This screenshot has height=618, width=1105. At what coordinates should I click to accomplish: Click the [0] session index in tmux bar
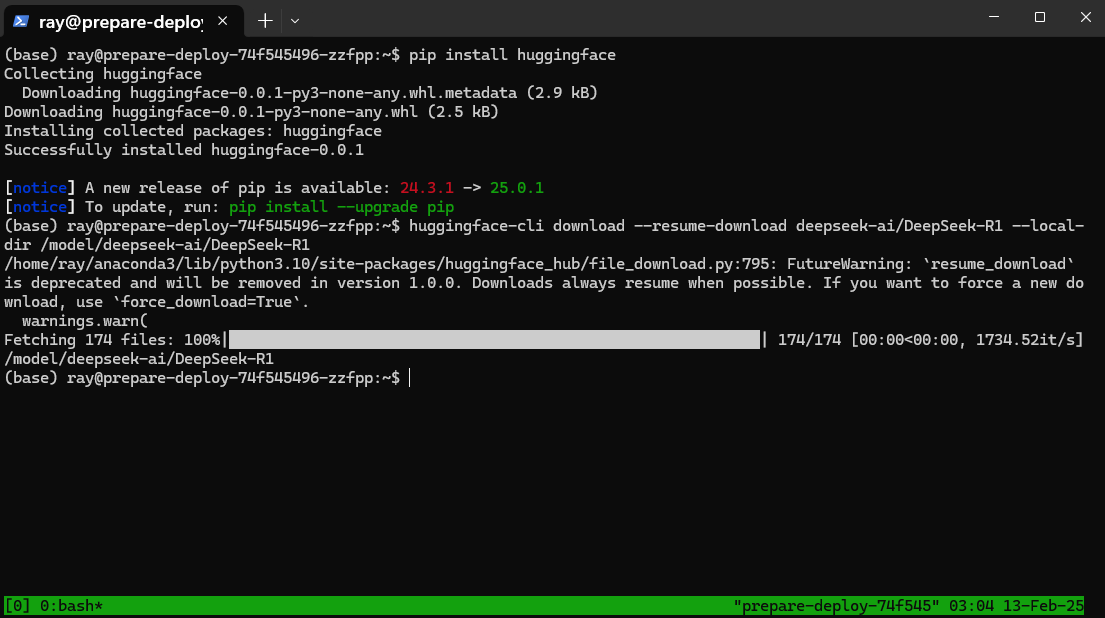click(17, 606)
